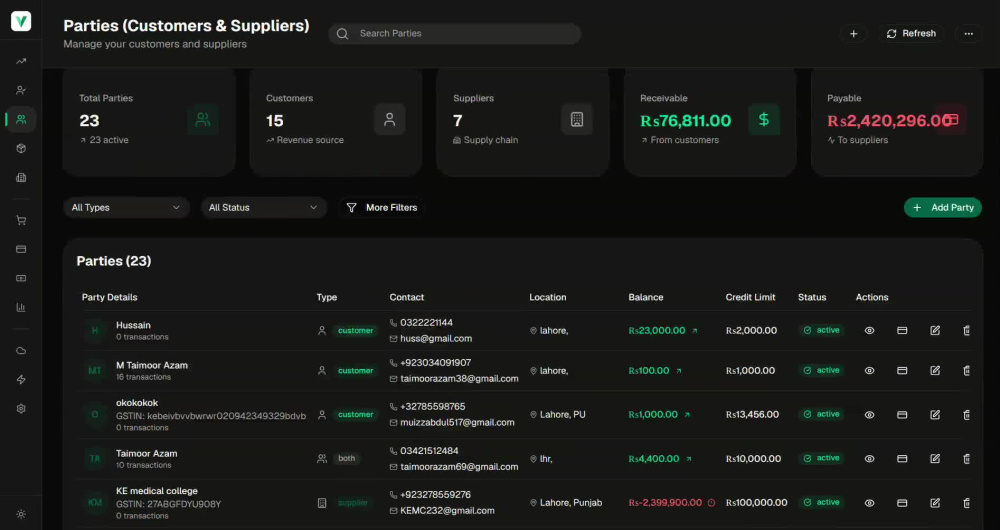This screenshot has height=530, width=1000.
Task: View details of KE medical college
Action: click(x=869, y=503)
